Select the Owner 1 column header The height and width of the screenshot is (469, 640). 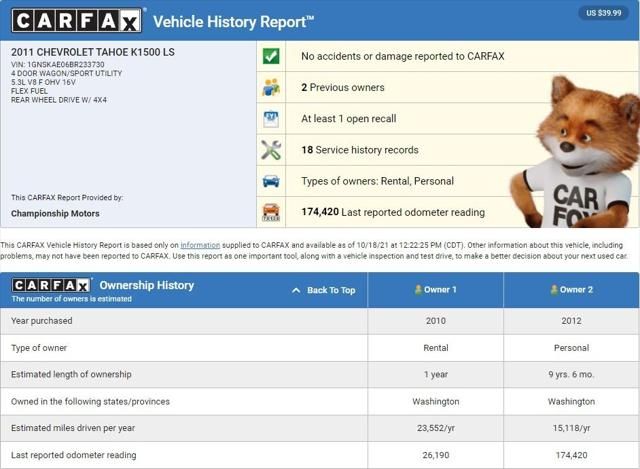pos(436,290)
